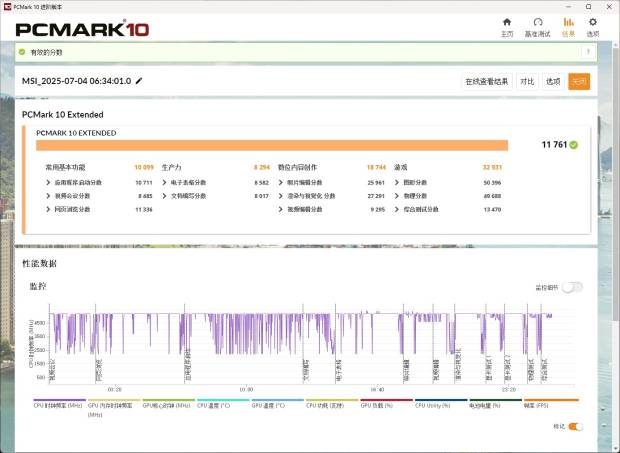This screenshot has height=453, width=620.
Task: Click the pencil icon to rename result
Action: point(139,81)
